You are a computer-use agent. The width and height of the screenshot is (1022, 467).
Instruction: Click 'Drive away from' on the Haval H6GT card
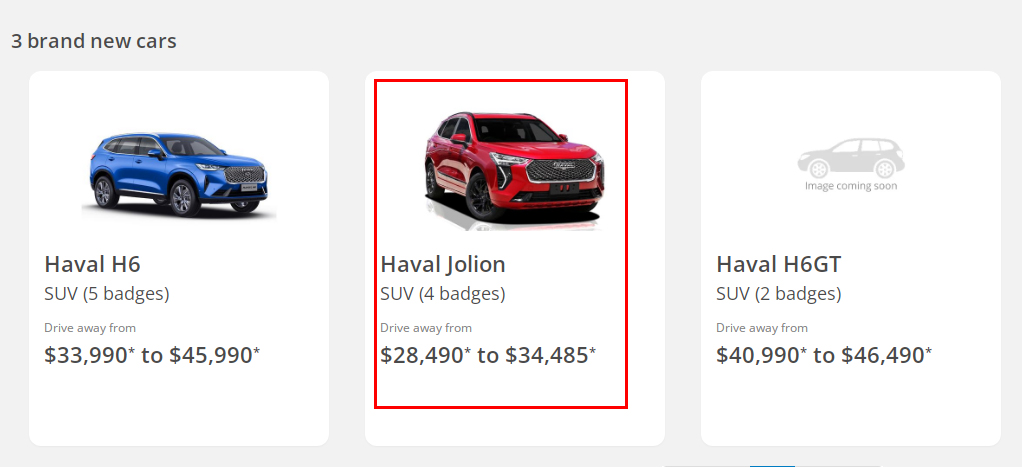pyautogui.click(x=762, y=328)
